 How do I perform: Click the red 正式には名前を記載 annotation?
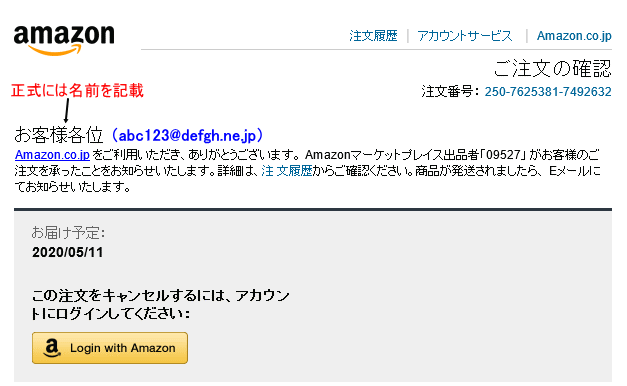(77, 90)
